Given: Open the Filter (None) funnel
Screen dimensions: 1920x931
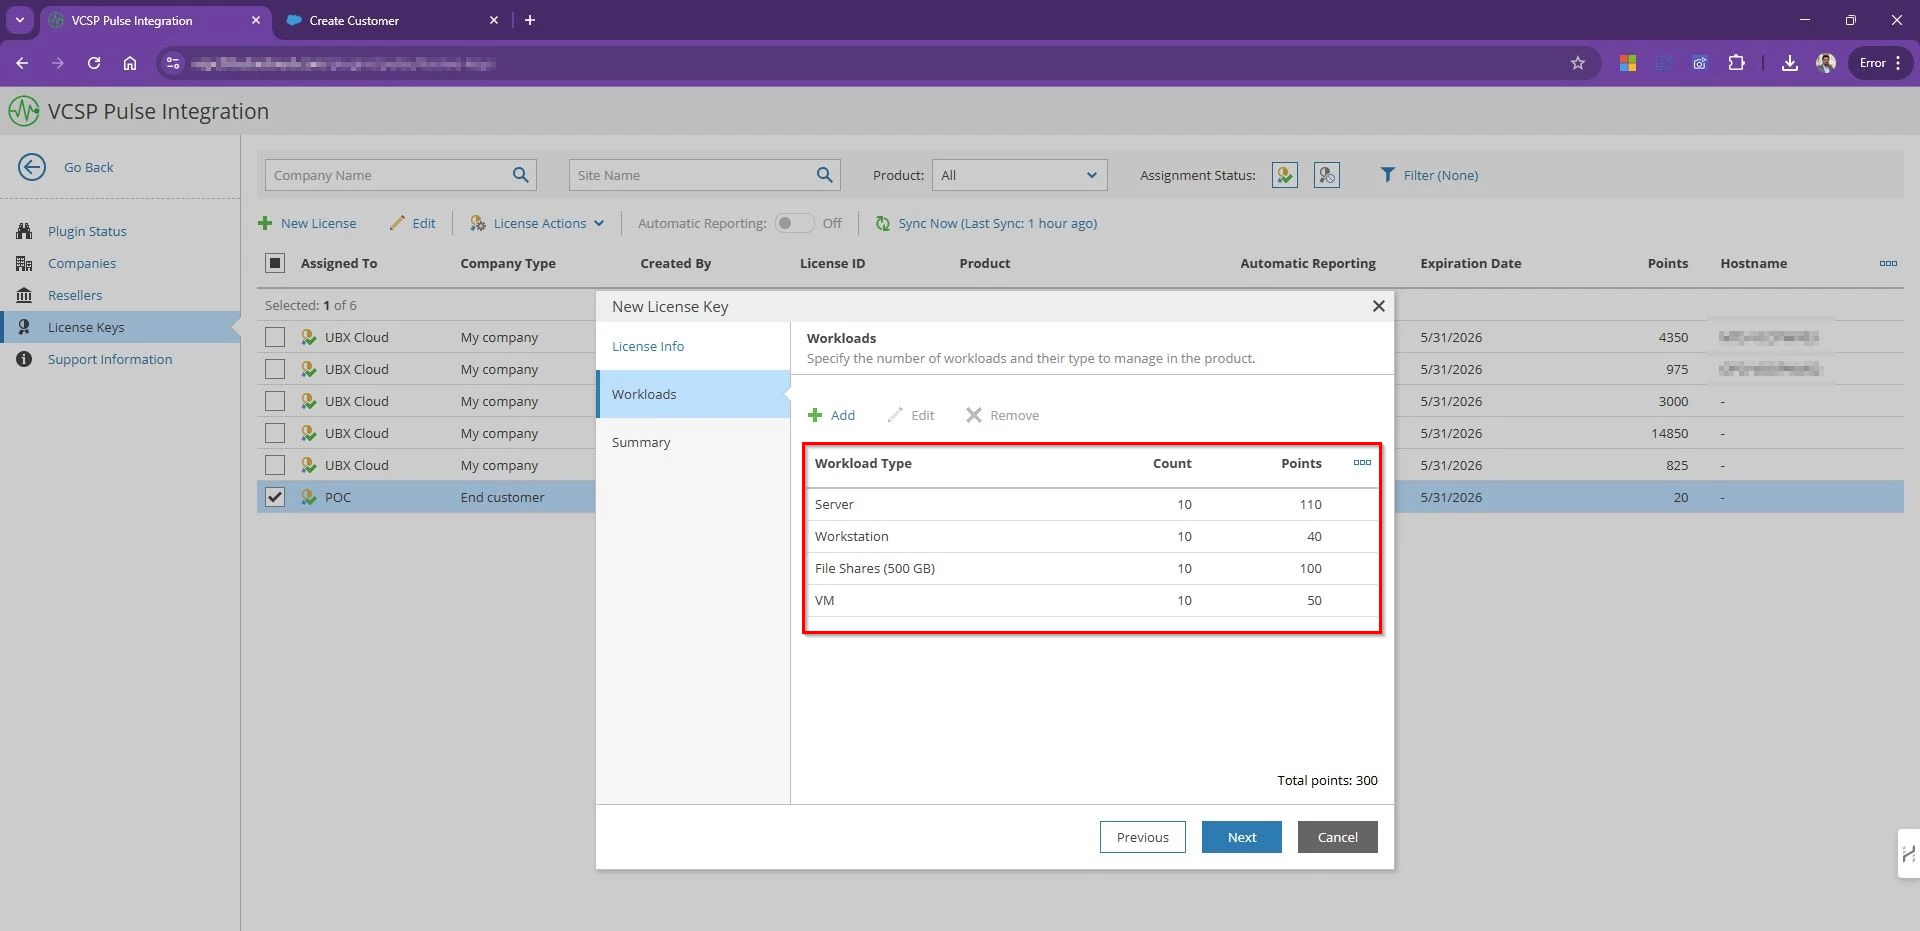Looking at the screenshot, I should point(1387,175).
